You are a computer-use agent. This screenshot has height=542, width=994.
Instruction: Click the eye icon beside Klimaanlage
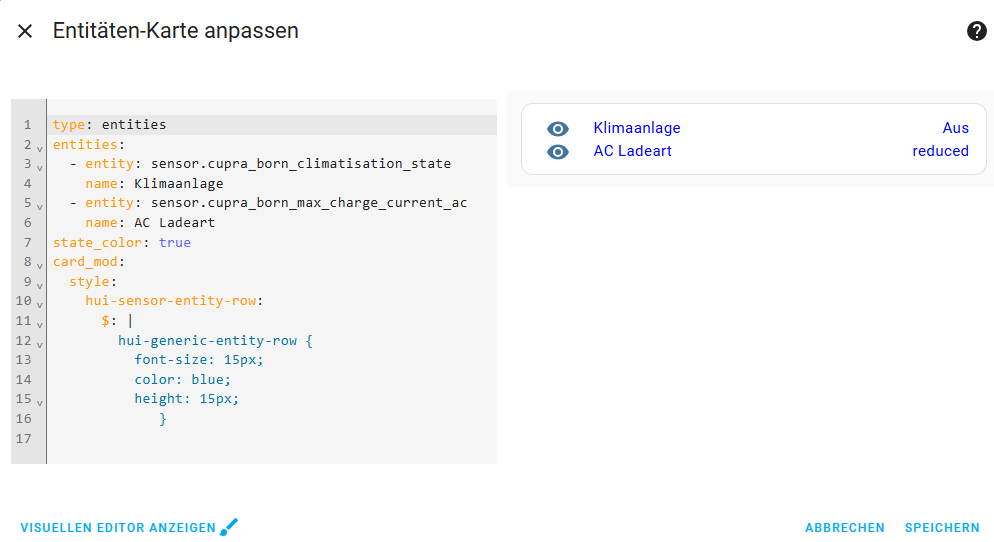558,129
